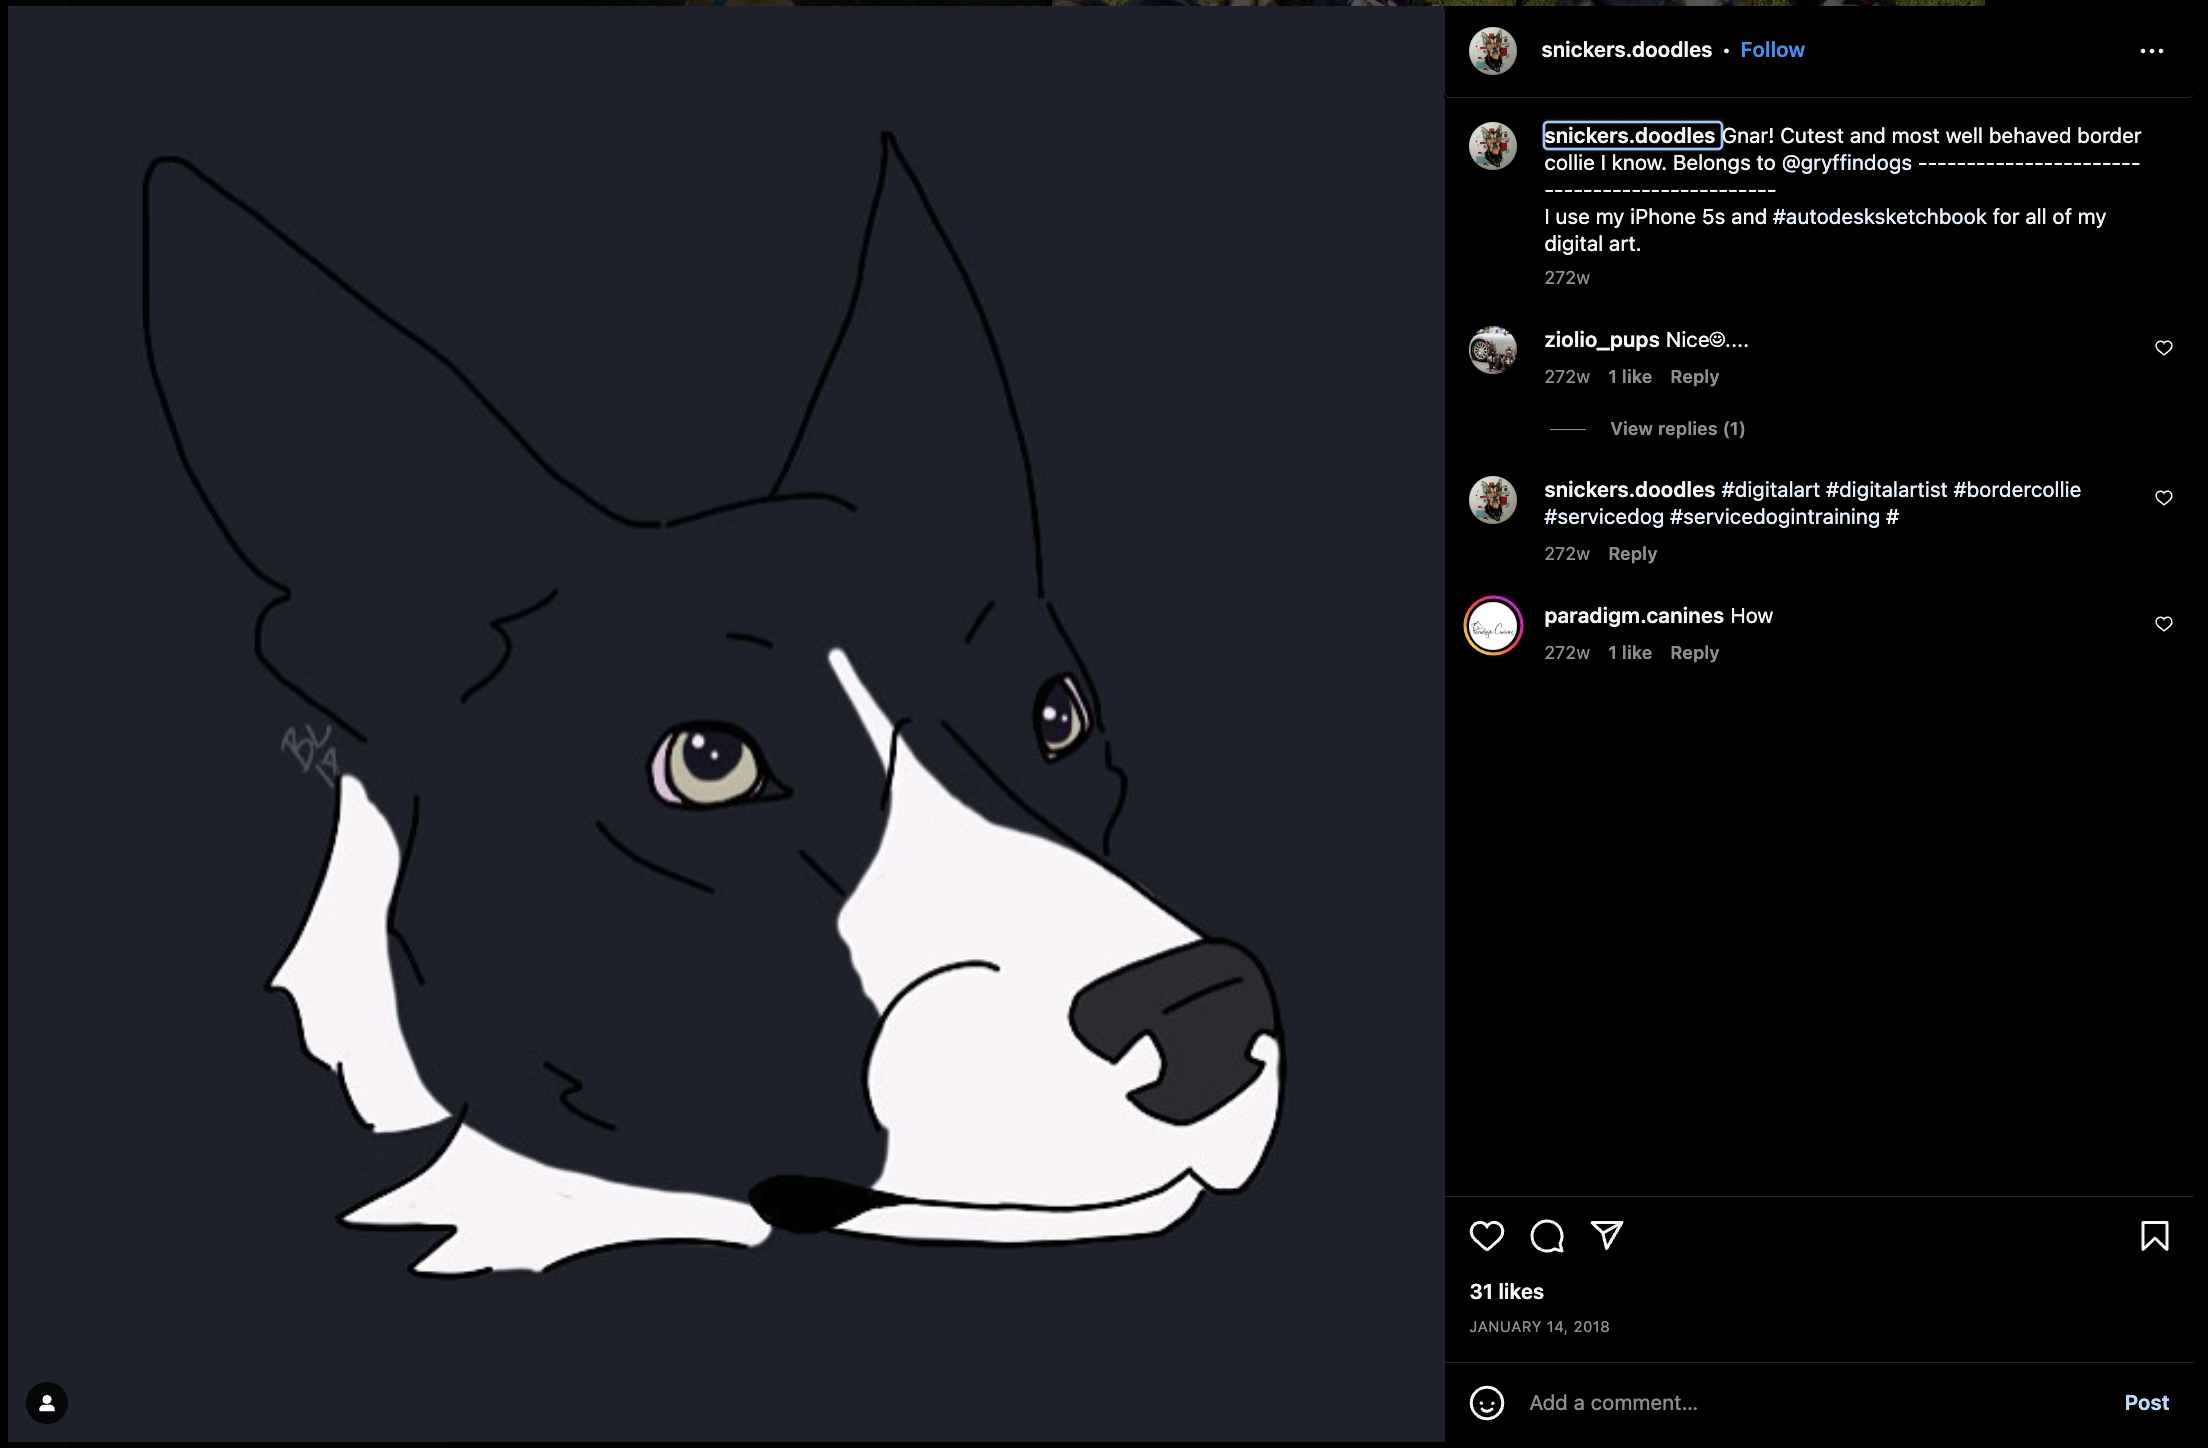Reply to the snickers.doodles hashtag comment
The image size is (2208, 1448).
[1632, 553]
